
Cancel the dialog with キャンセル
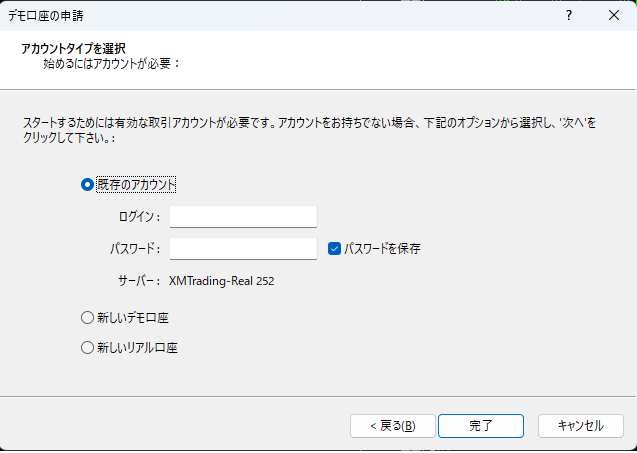[580, 425]
